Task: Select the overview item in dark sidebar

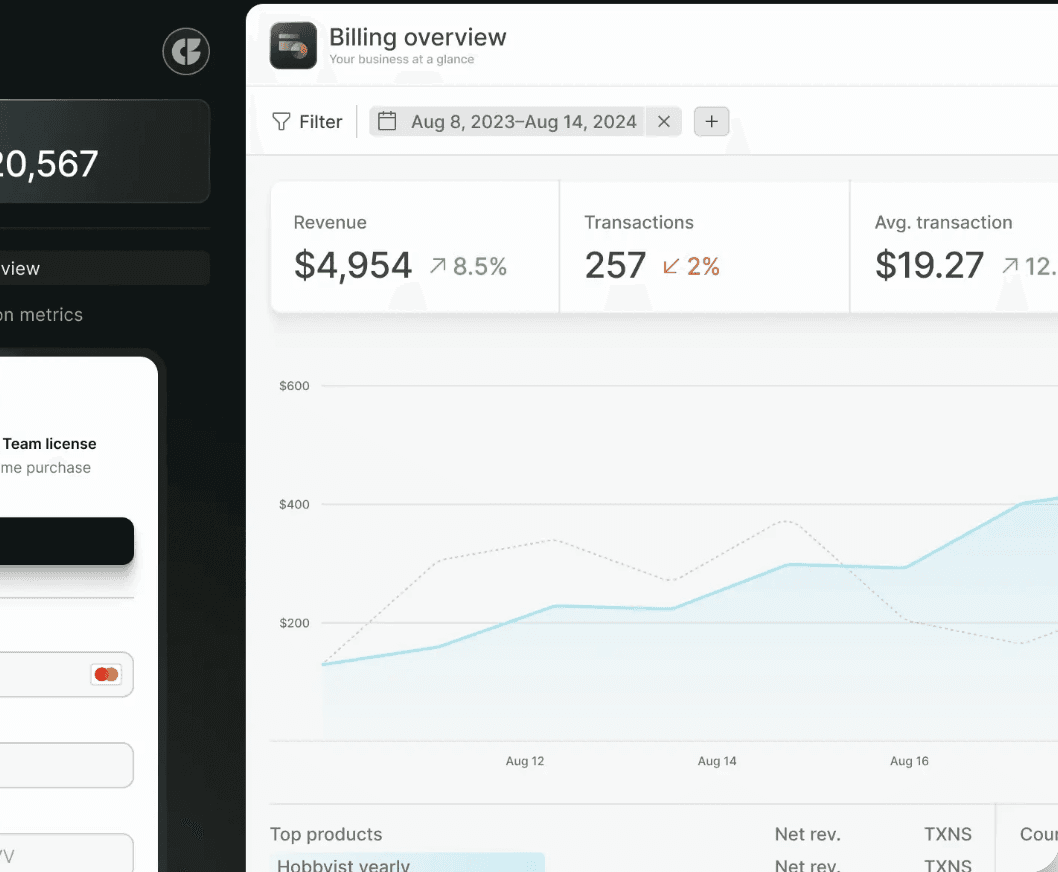Action: pos(105,269)
